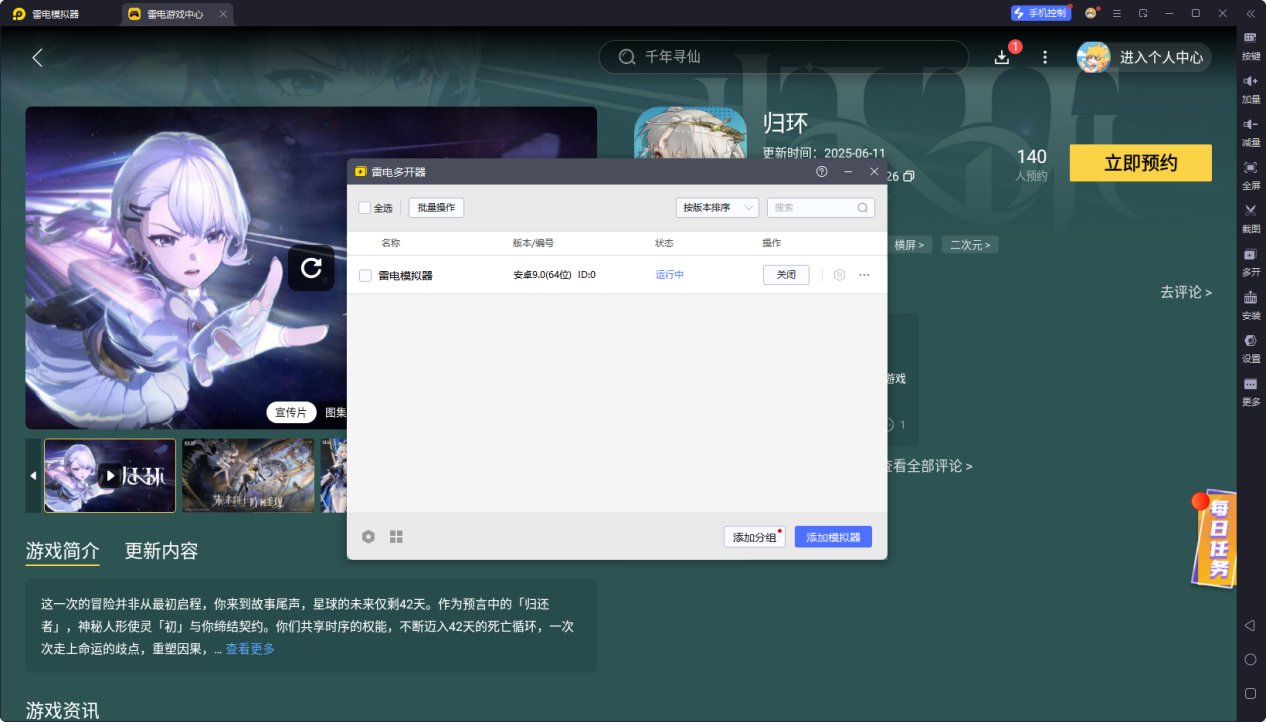Click the search magnifier in 雷电多开器
The height and width of the screenshot is (722, 1266).
(862, 208)
